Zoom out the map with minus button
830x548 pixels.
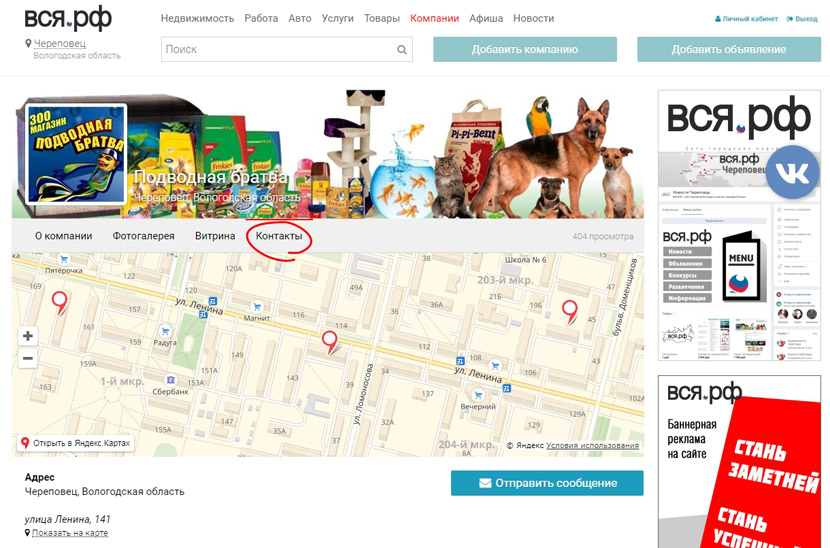coord(28,358)
